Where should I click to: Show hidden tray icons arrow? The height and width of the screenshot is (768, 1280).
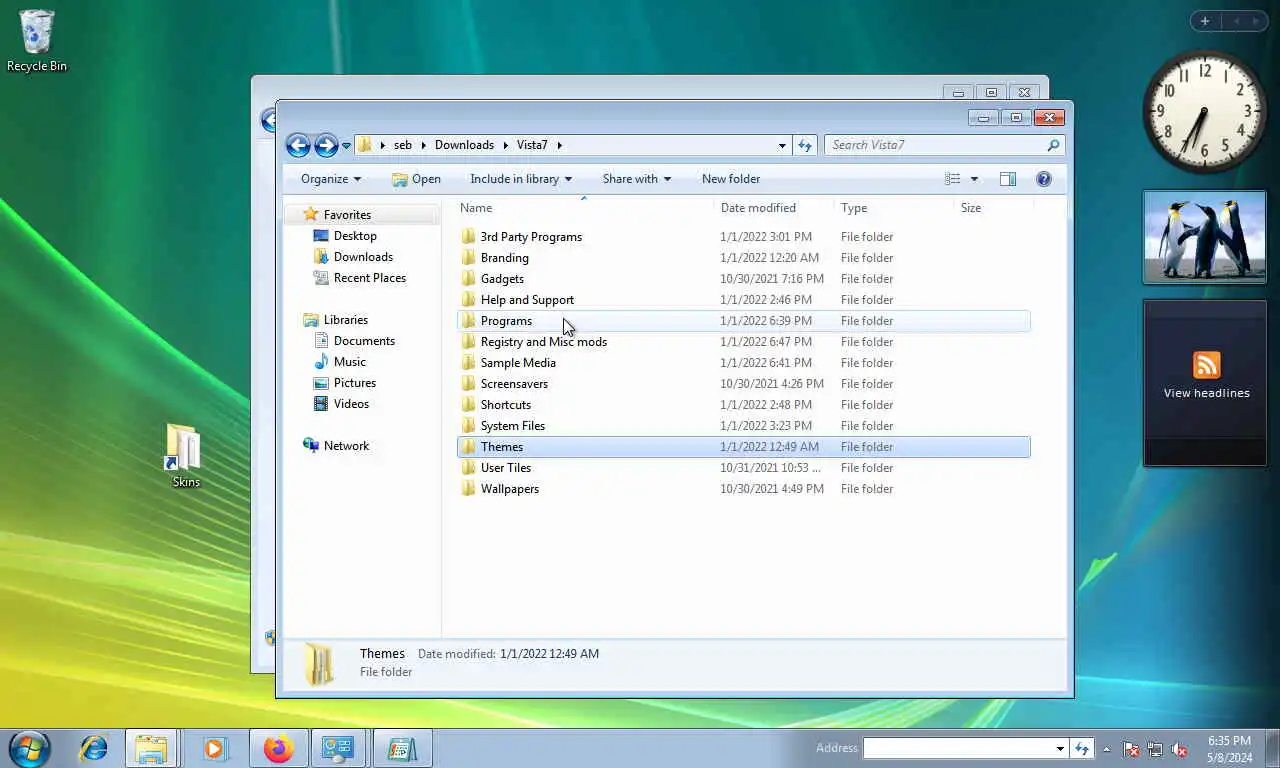(1106, 749)
